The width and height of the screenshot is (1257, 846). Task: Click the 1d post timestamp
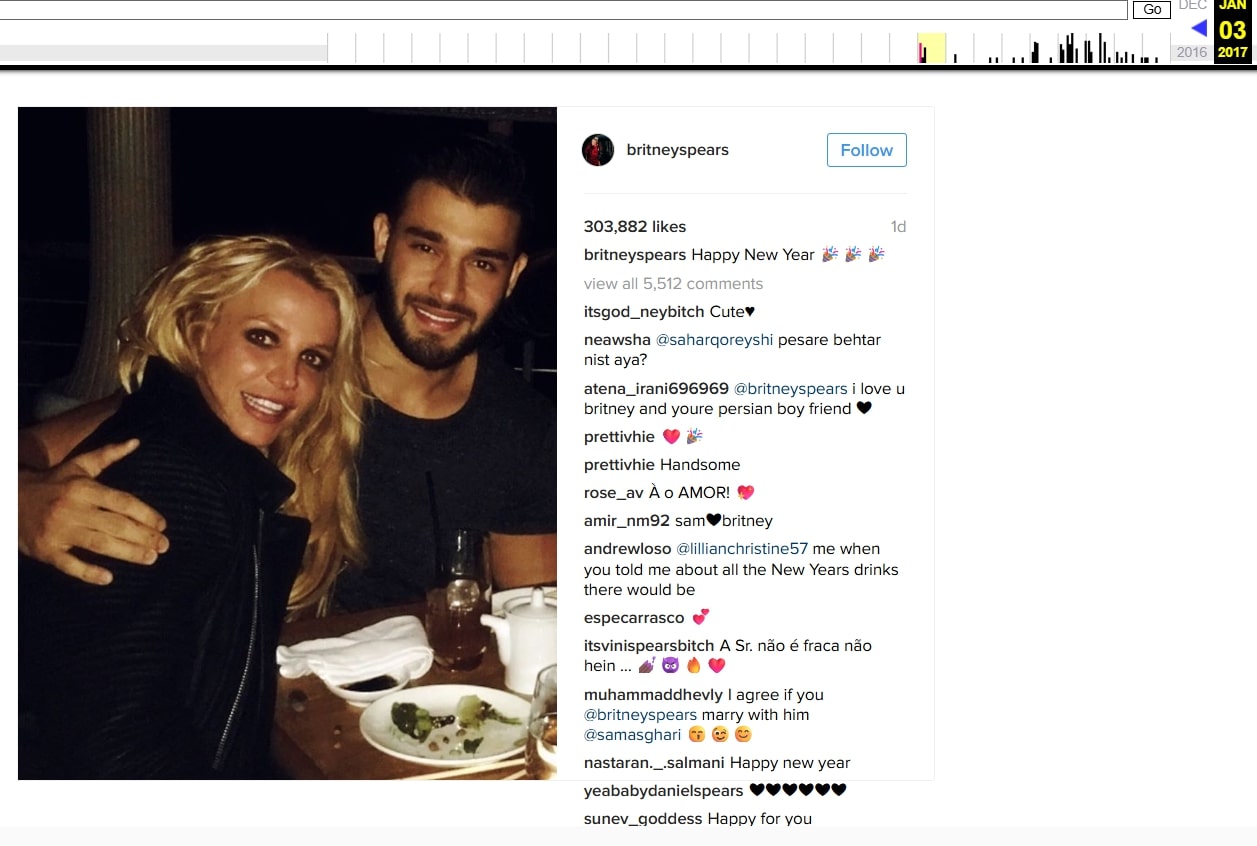[x=898, y=227]
